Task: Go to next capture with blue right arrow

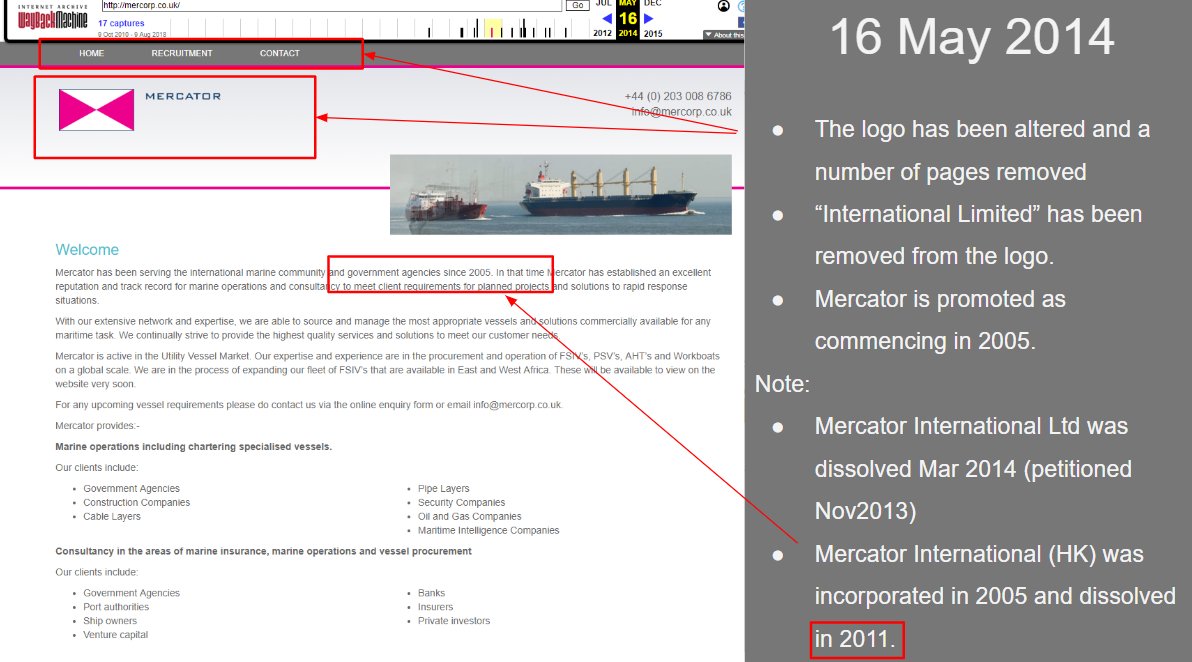Action: tap(648, 18)
